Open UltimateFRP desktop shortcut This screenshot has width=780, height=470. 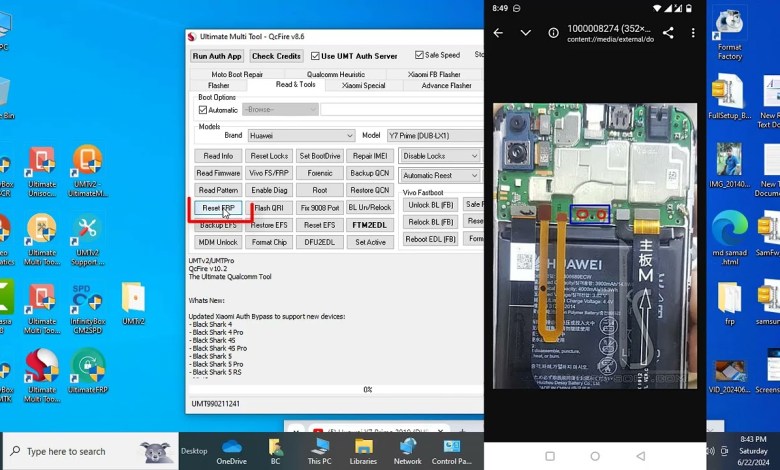coord(88,372)
